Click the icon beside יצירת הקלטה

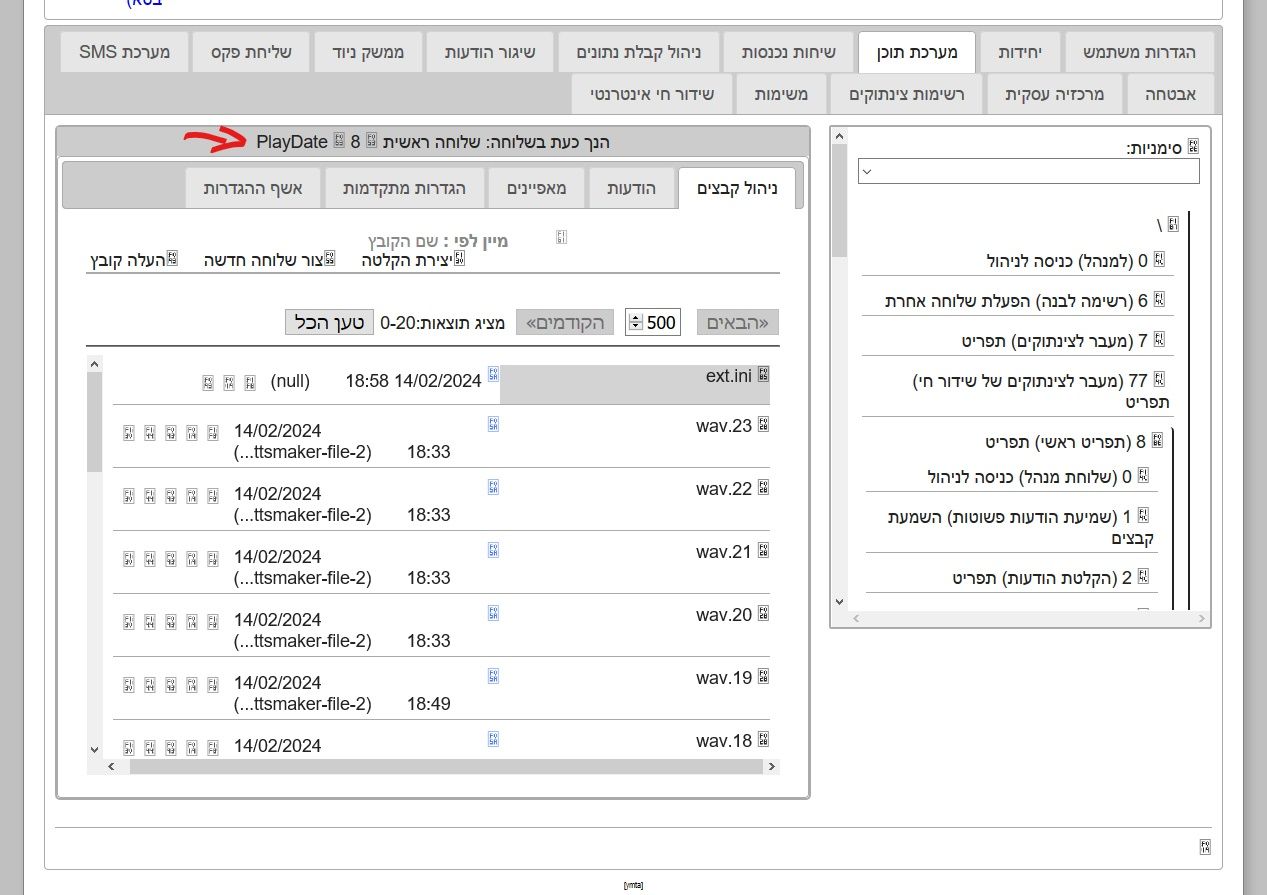[x=459, y=259]
